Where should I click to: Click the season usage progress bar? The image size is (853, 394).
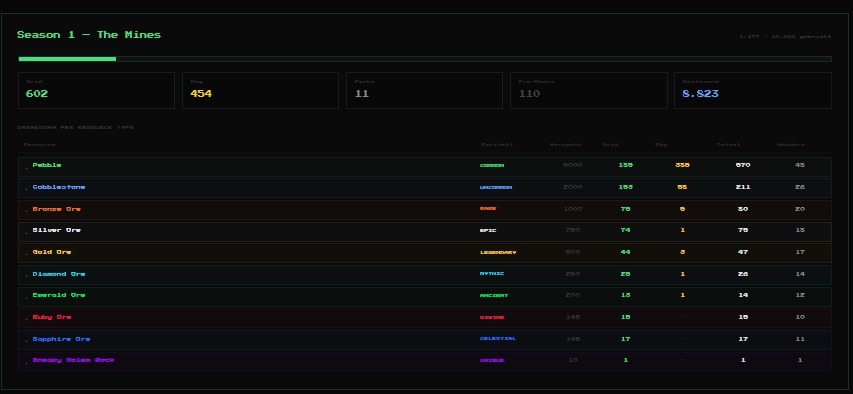pyautogui.click(x=425, y=59)
